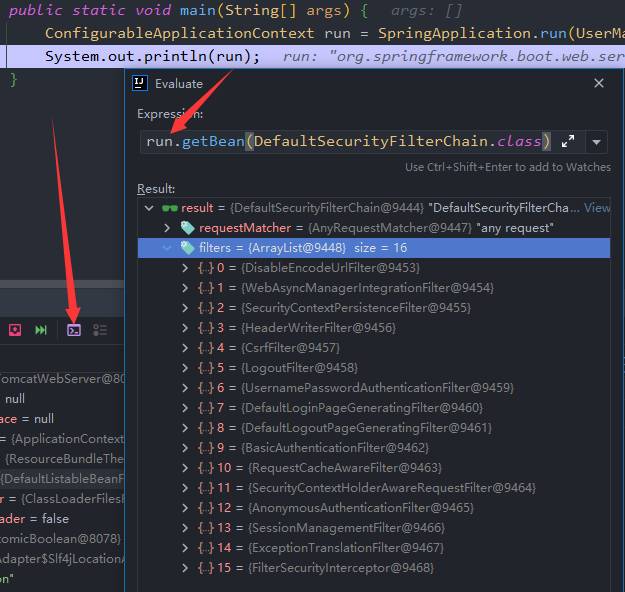This screenshot has height=592, width=625.
Task: Click the tag icon next to requestMatcher
Action: [x=187, y=228]
